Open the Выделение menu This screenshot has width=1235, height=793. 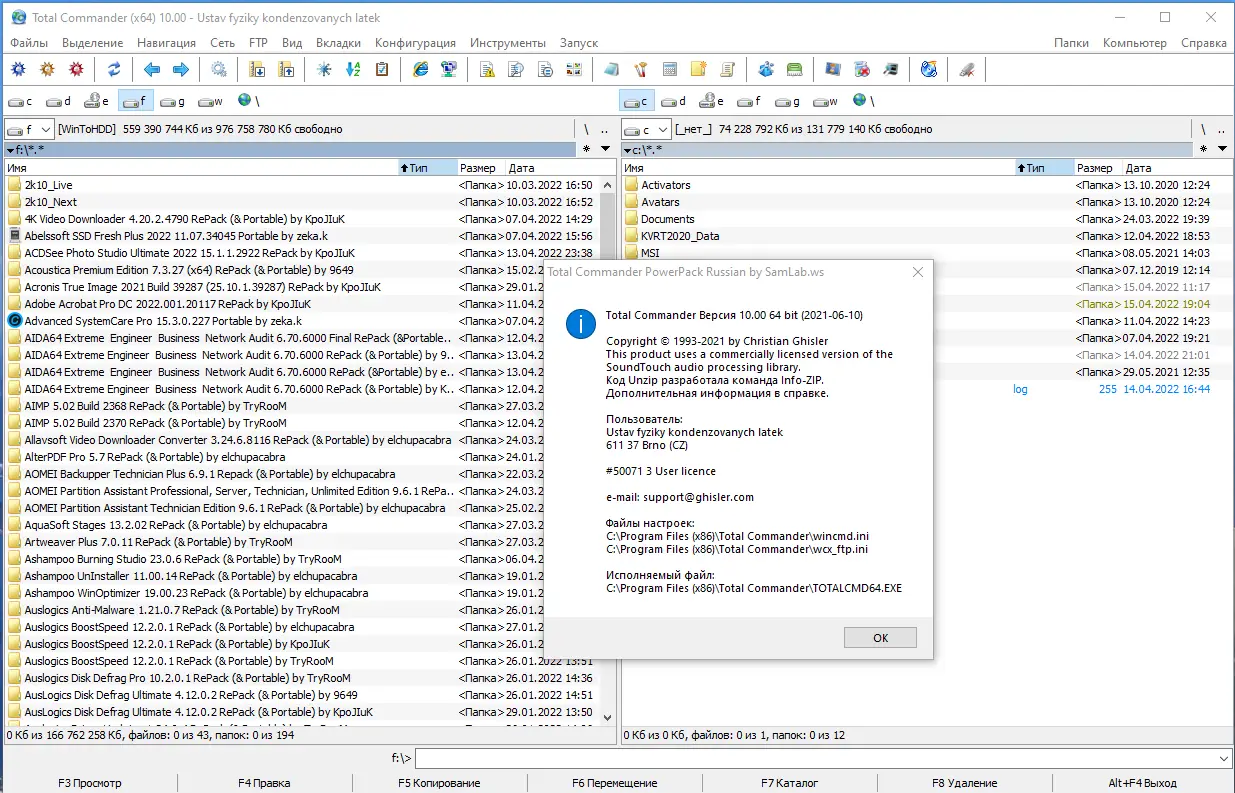tap(93, 43)
